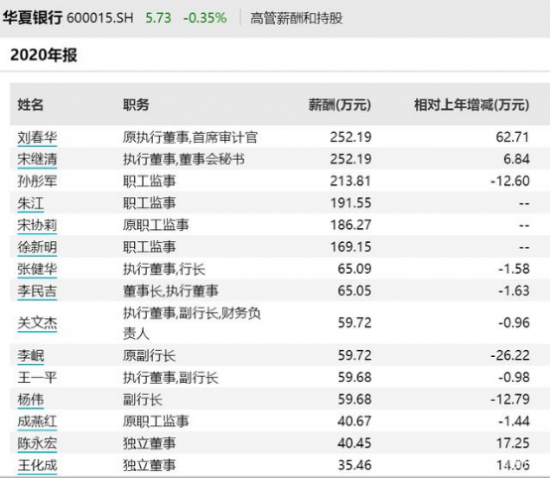Screen dimensions: 550x478
Task: Select change value 17.25
Action: tap(512, 443)
